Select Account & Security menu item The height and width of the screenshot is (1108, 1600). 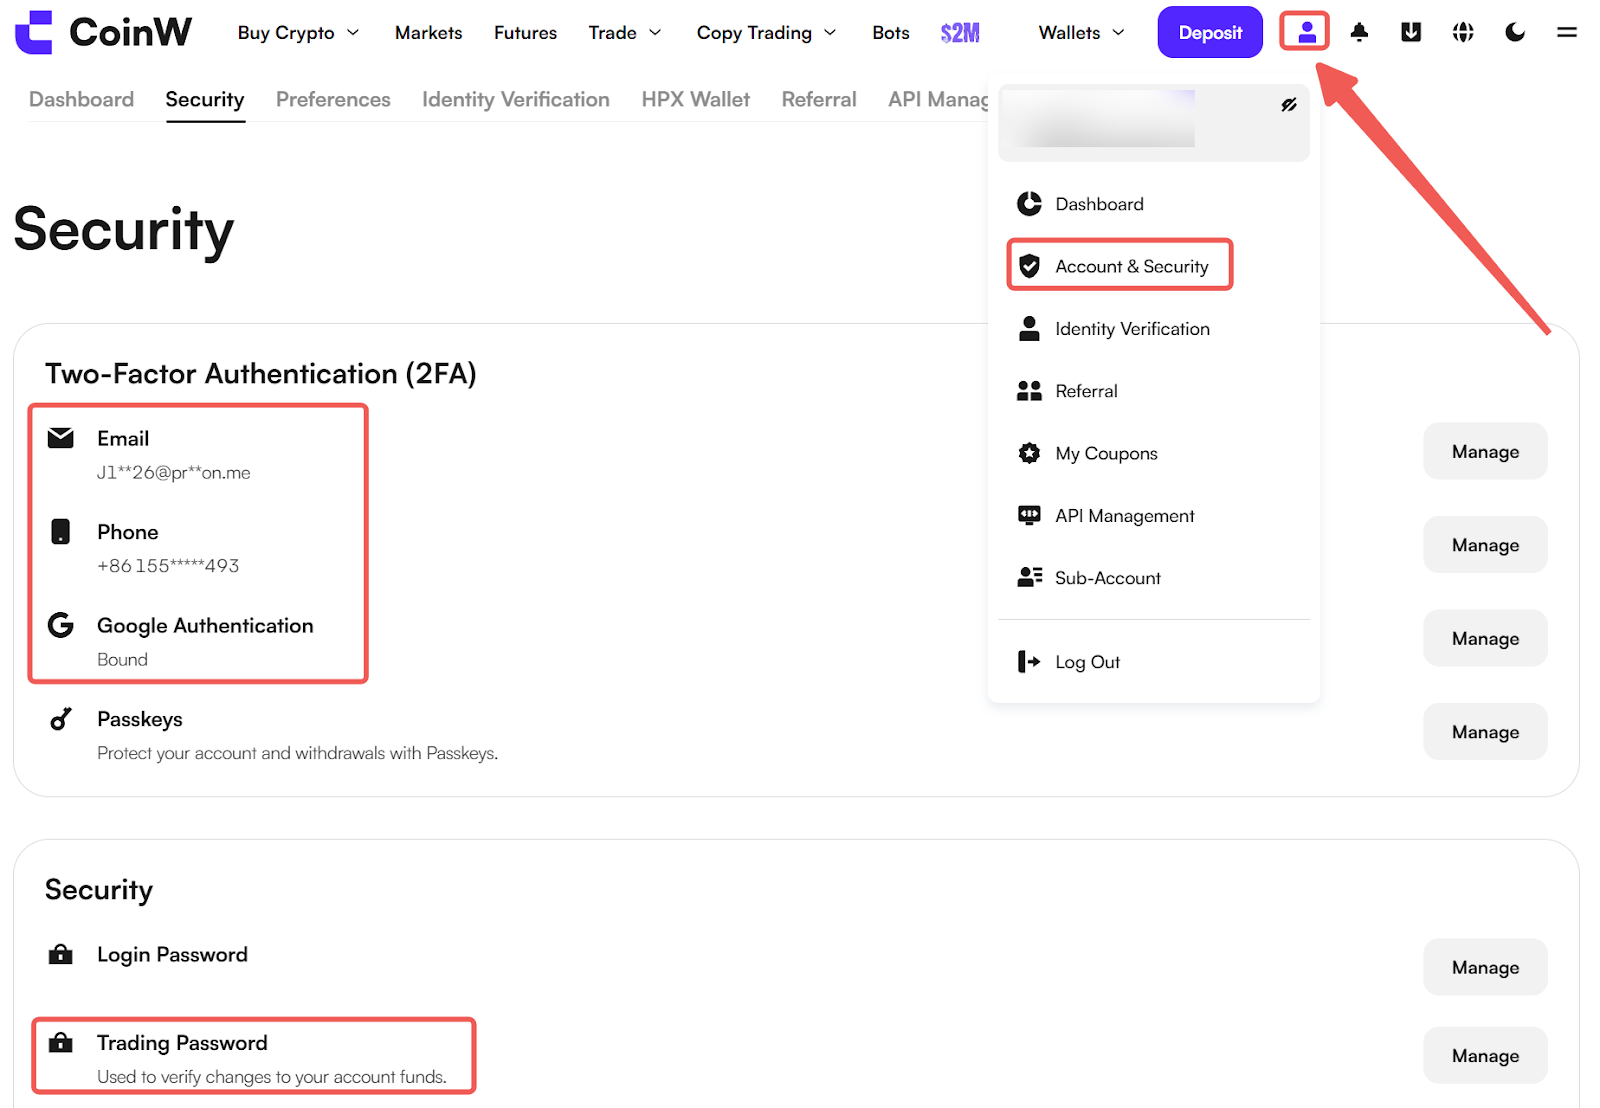(1131, 266)
